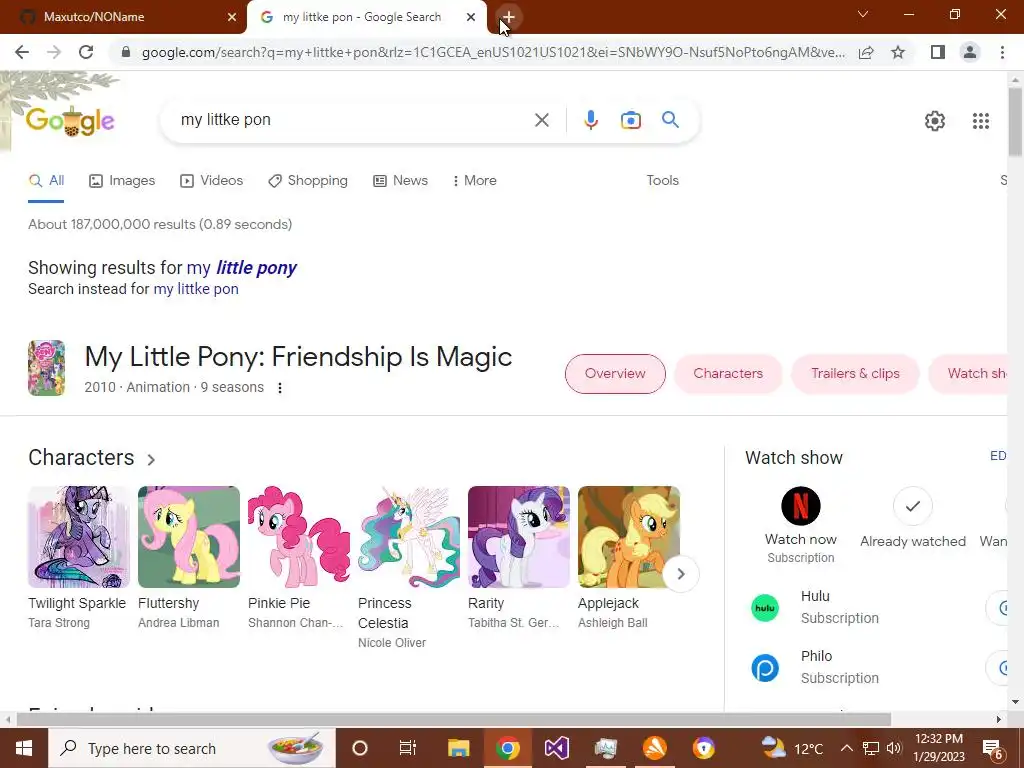Expand the Characters section heading arrow
The width and height of the screenshot is (1024, 768).
[151, 459]
